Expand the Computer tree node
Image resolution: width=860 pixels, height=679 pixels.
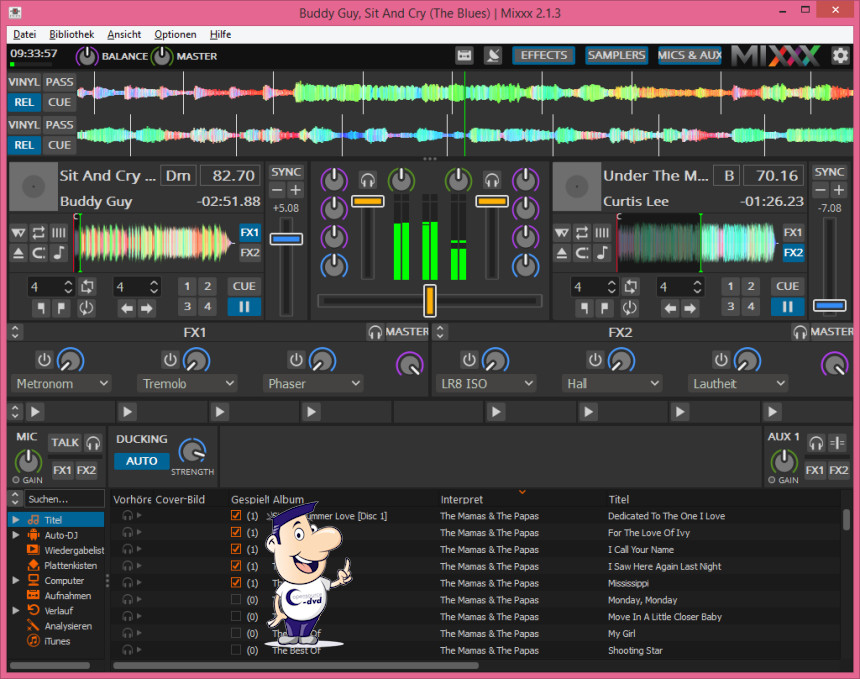[15, 581]
